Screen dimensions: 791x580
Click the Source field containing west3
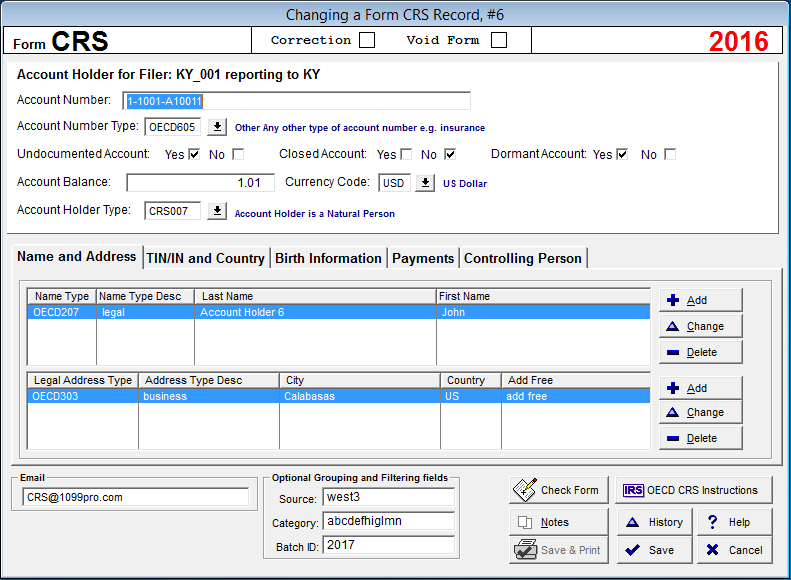(x=388, y=497)
